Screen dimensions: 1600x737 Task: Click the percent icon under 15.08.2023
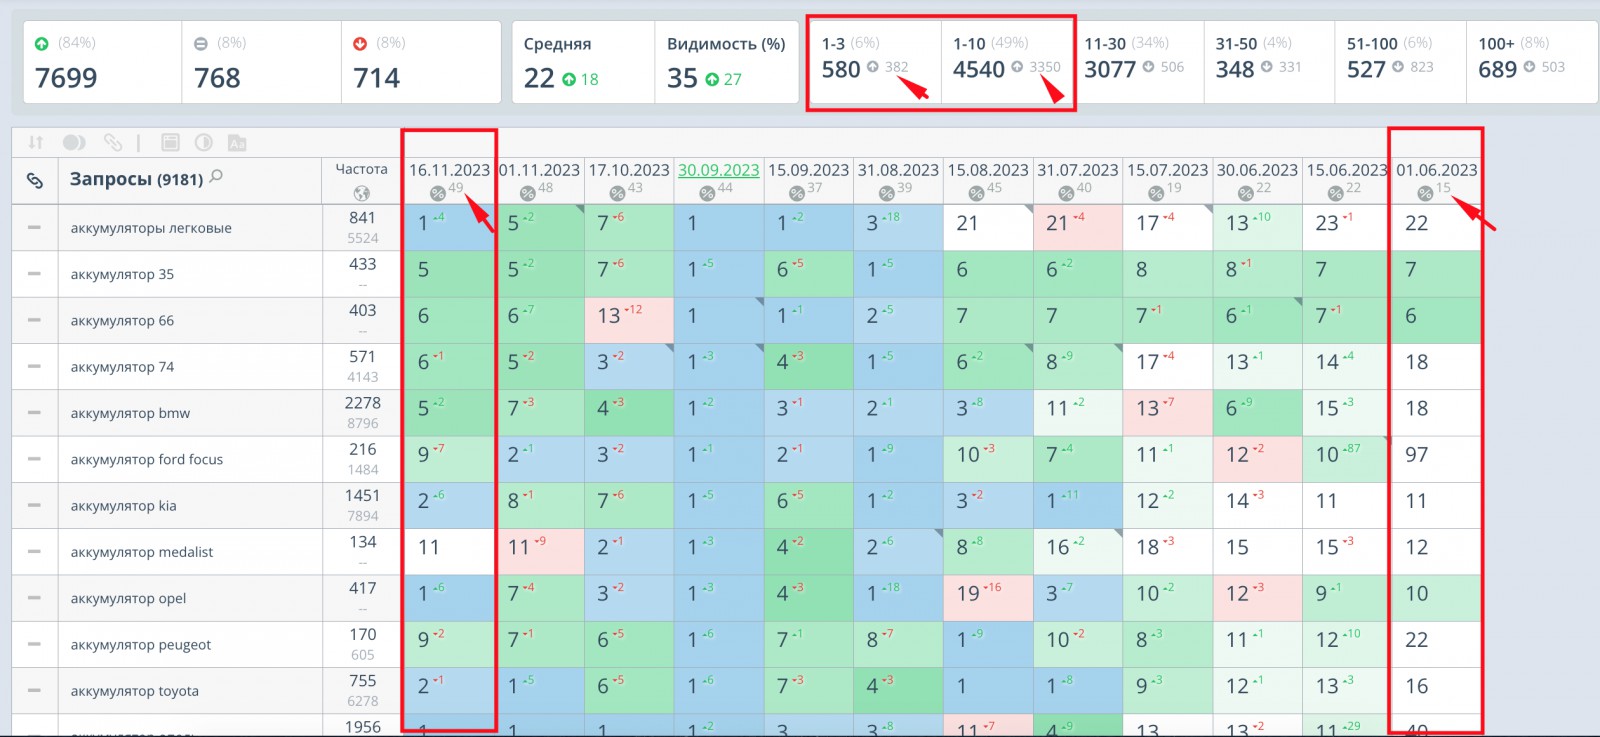977,193
